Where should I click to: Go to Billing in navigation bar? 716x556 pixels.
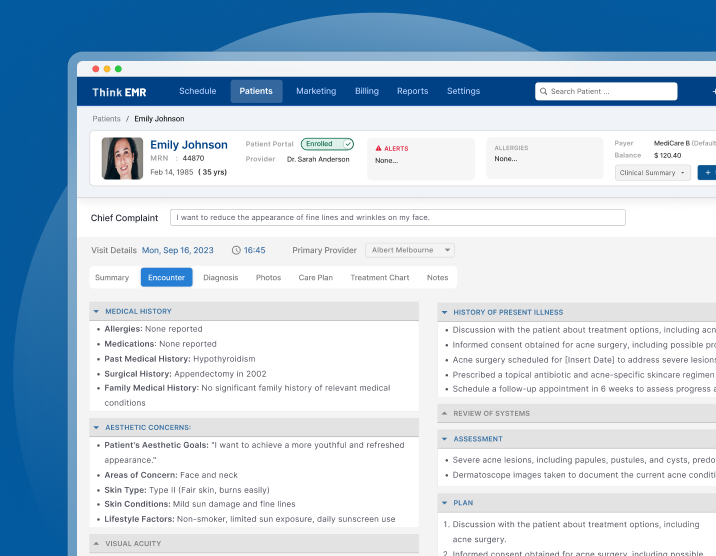pyautogui.click(x=367, y=91)
